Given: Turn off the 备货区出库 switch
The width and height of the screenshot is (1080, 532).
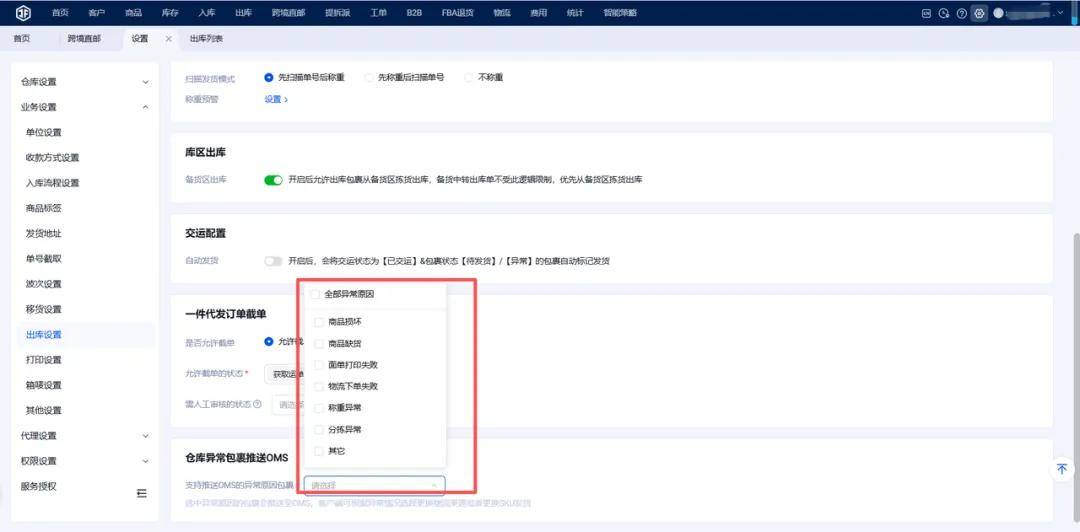Looking at the screenshot, I should click(x=273, y=180).
